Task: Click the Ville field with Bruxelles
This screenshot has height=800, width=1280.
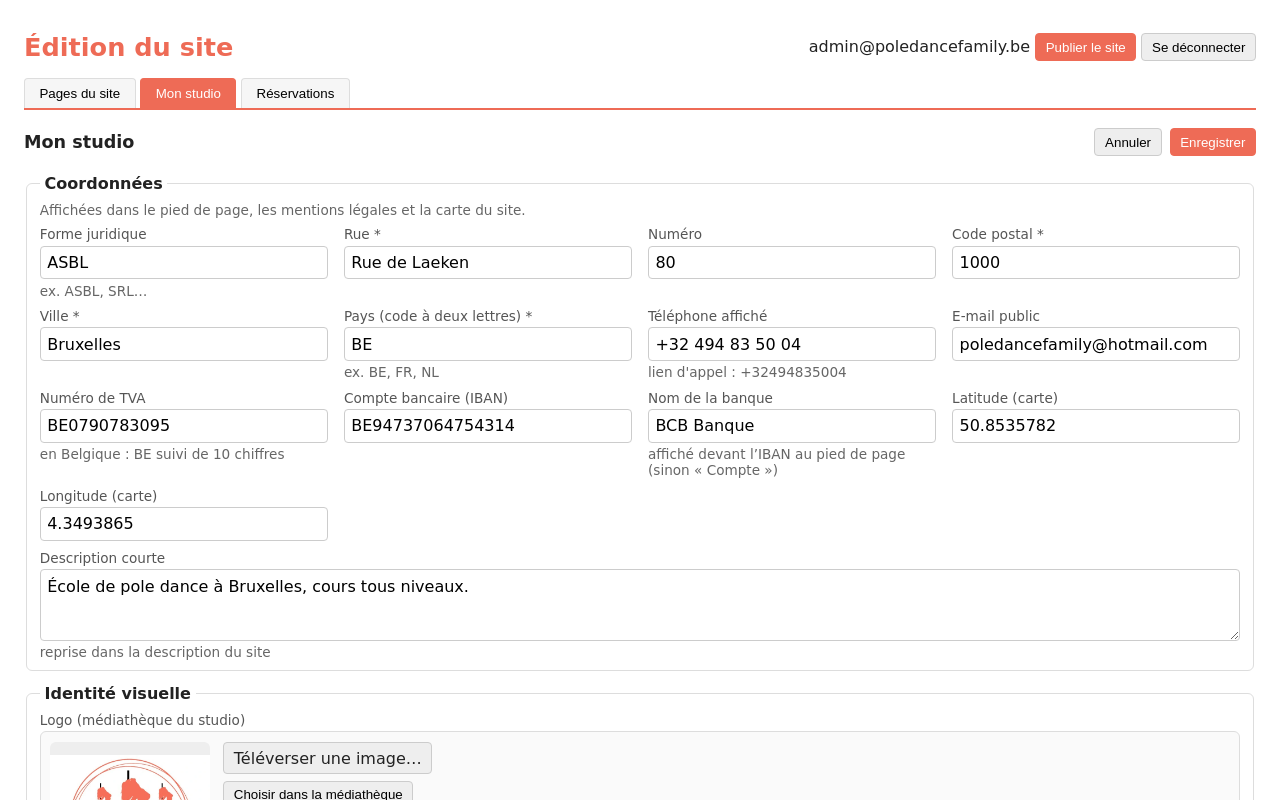Action: pyautogui.click(x=184, y=344)
